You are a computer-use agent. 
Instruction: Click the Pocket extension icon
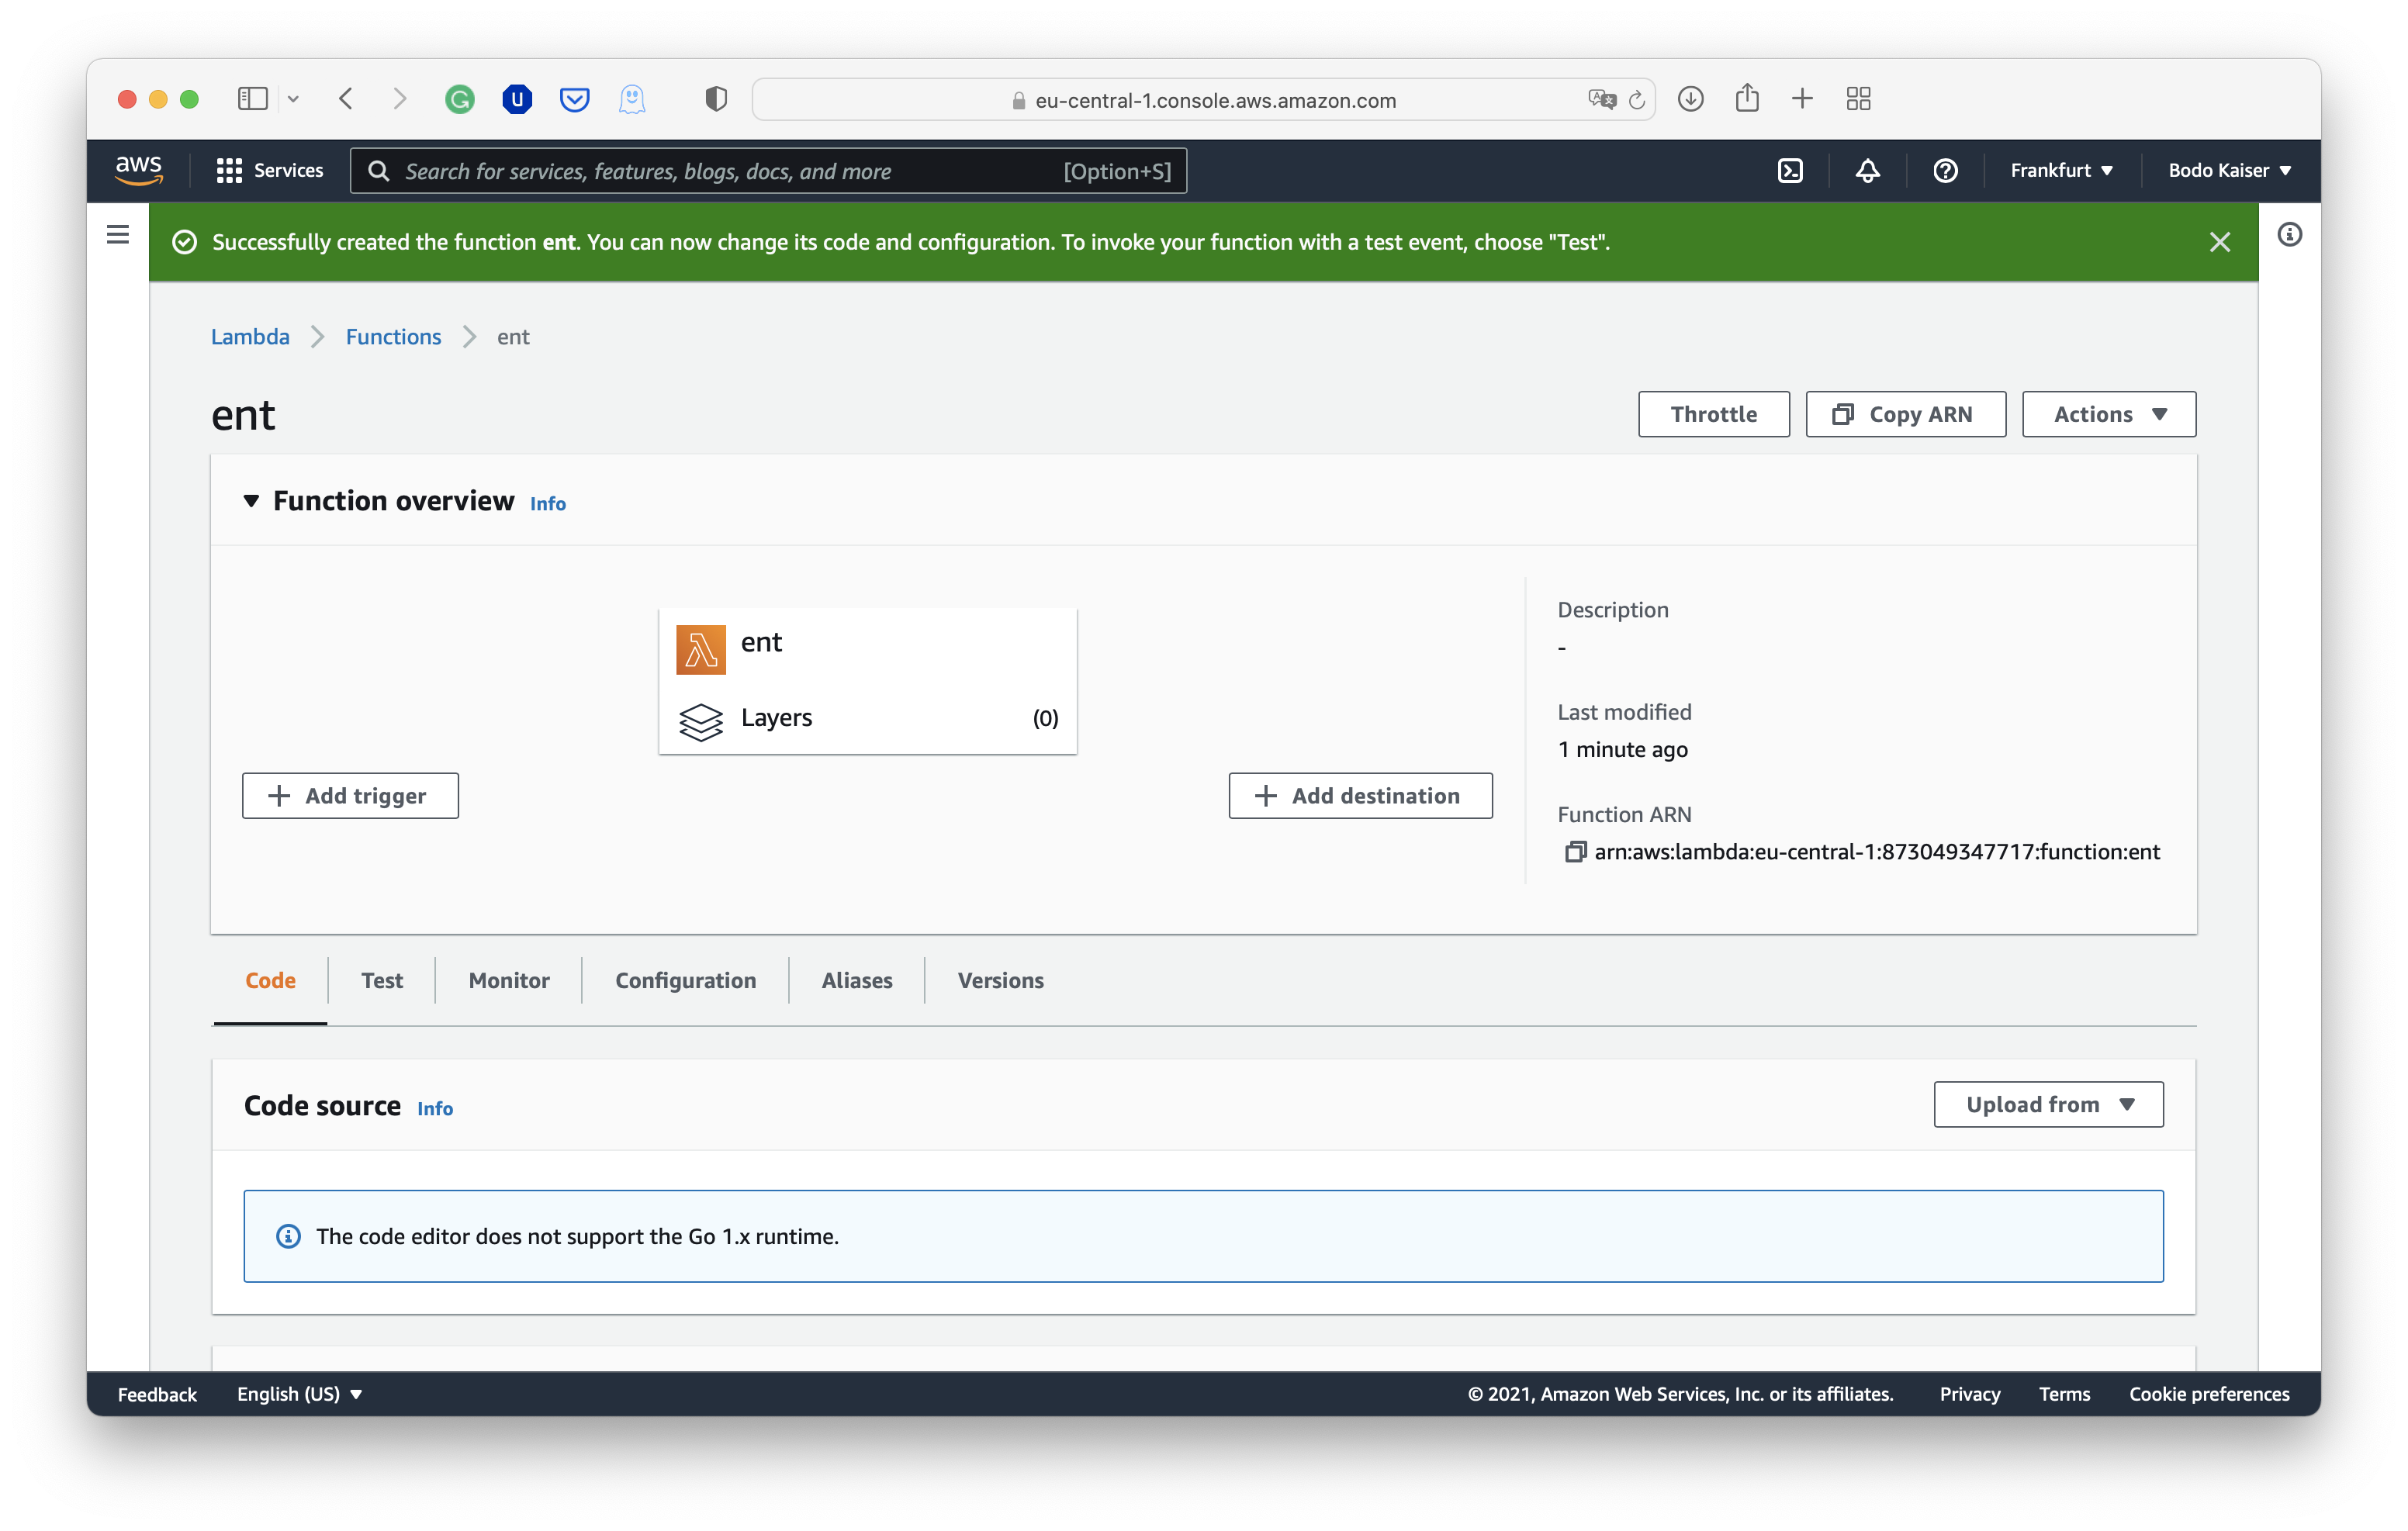click(x=575, y=99)
